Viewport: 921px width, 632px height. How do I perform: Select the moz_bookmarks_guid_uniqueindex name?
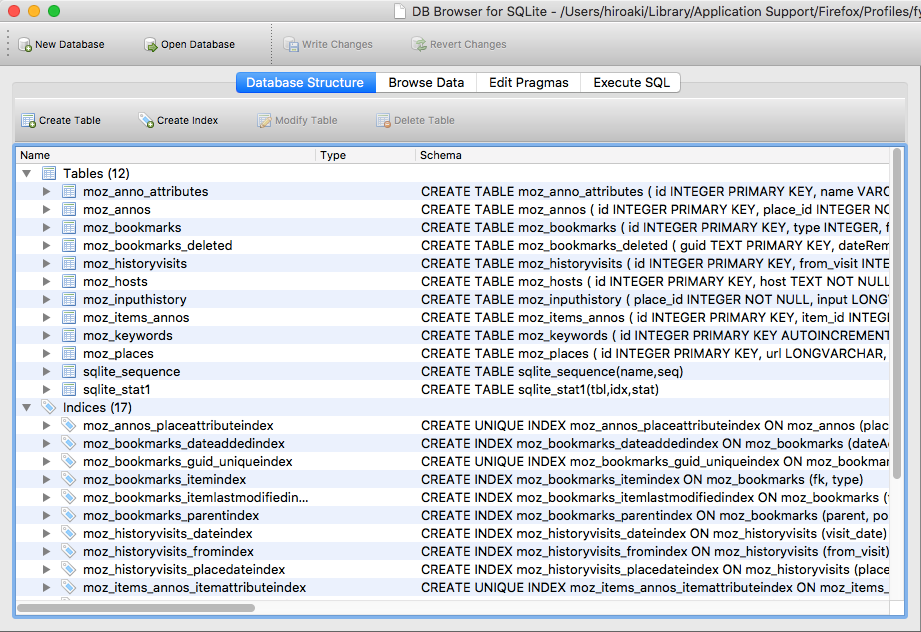coord(187,462)
